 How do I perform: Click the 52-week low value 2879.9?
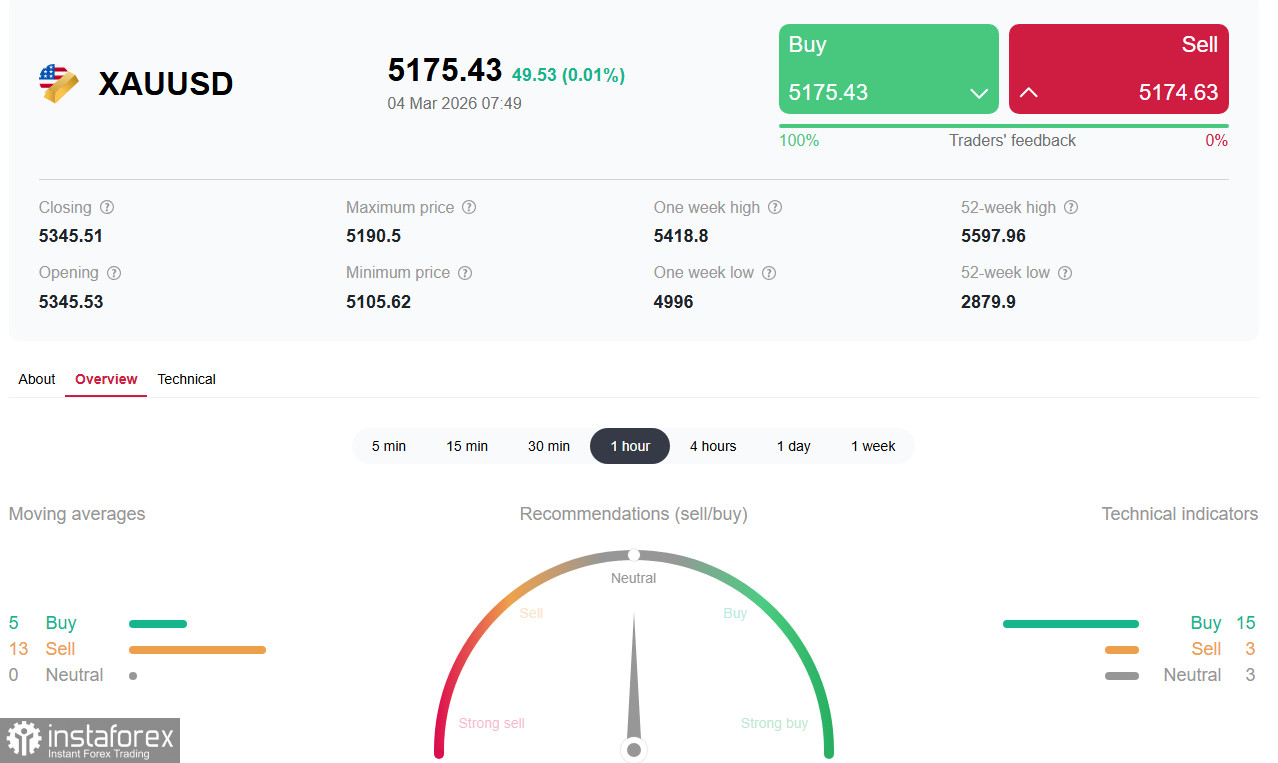(989, 301)
